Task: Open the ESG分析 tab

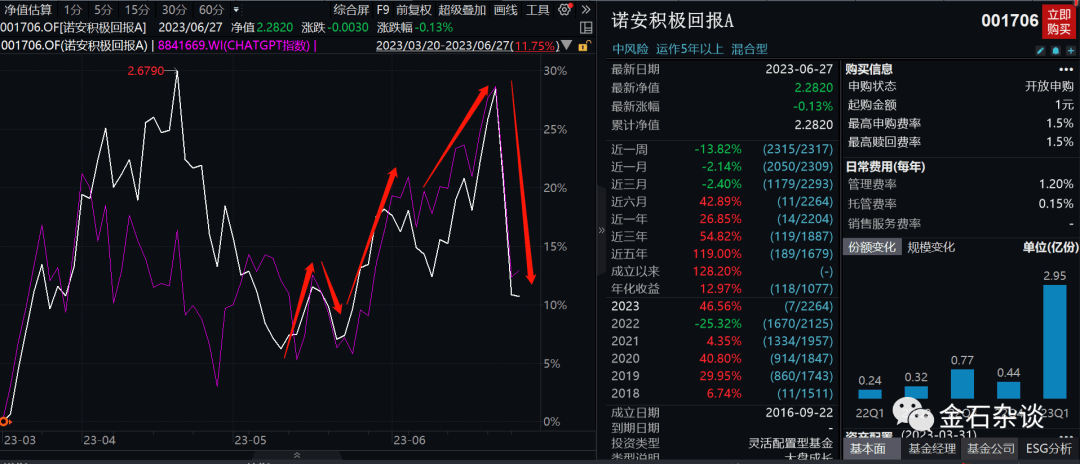Action: [1049, 449]
